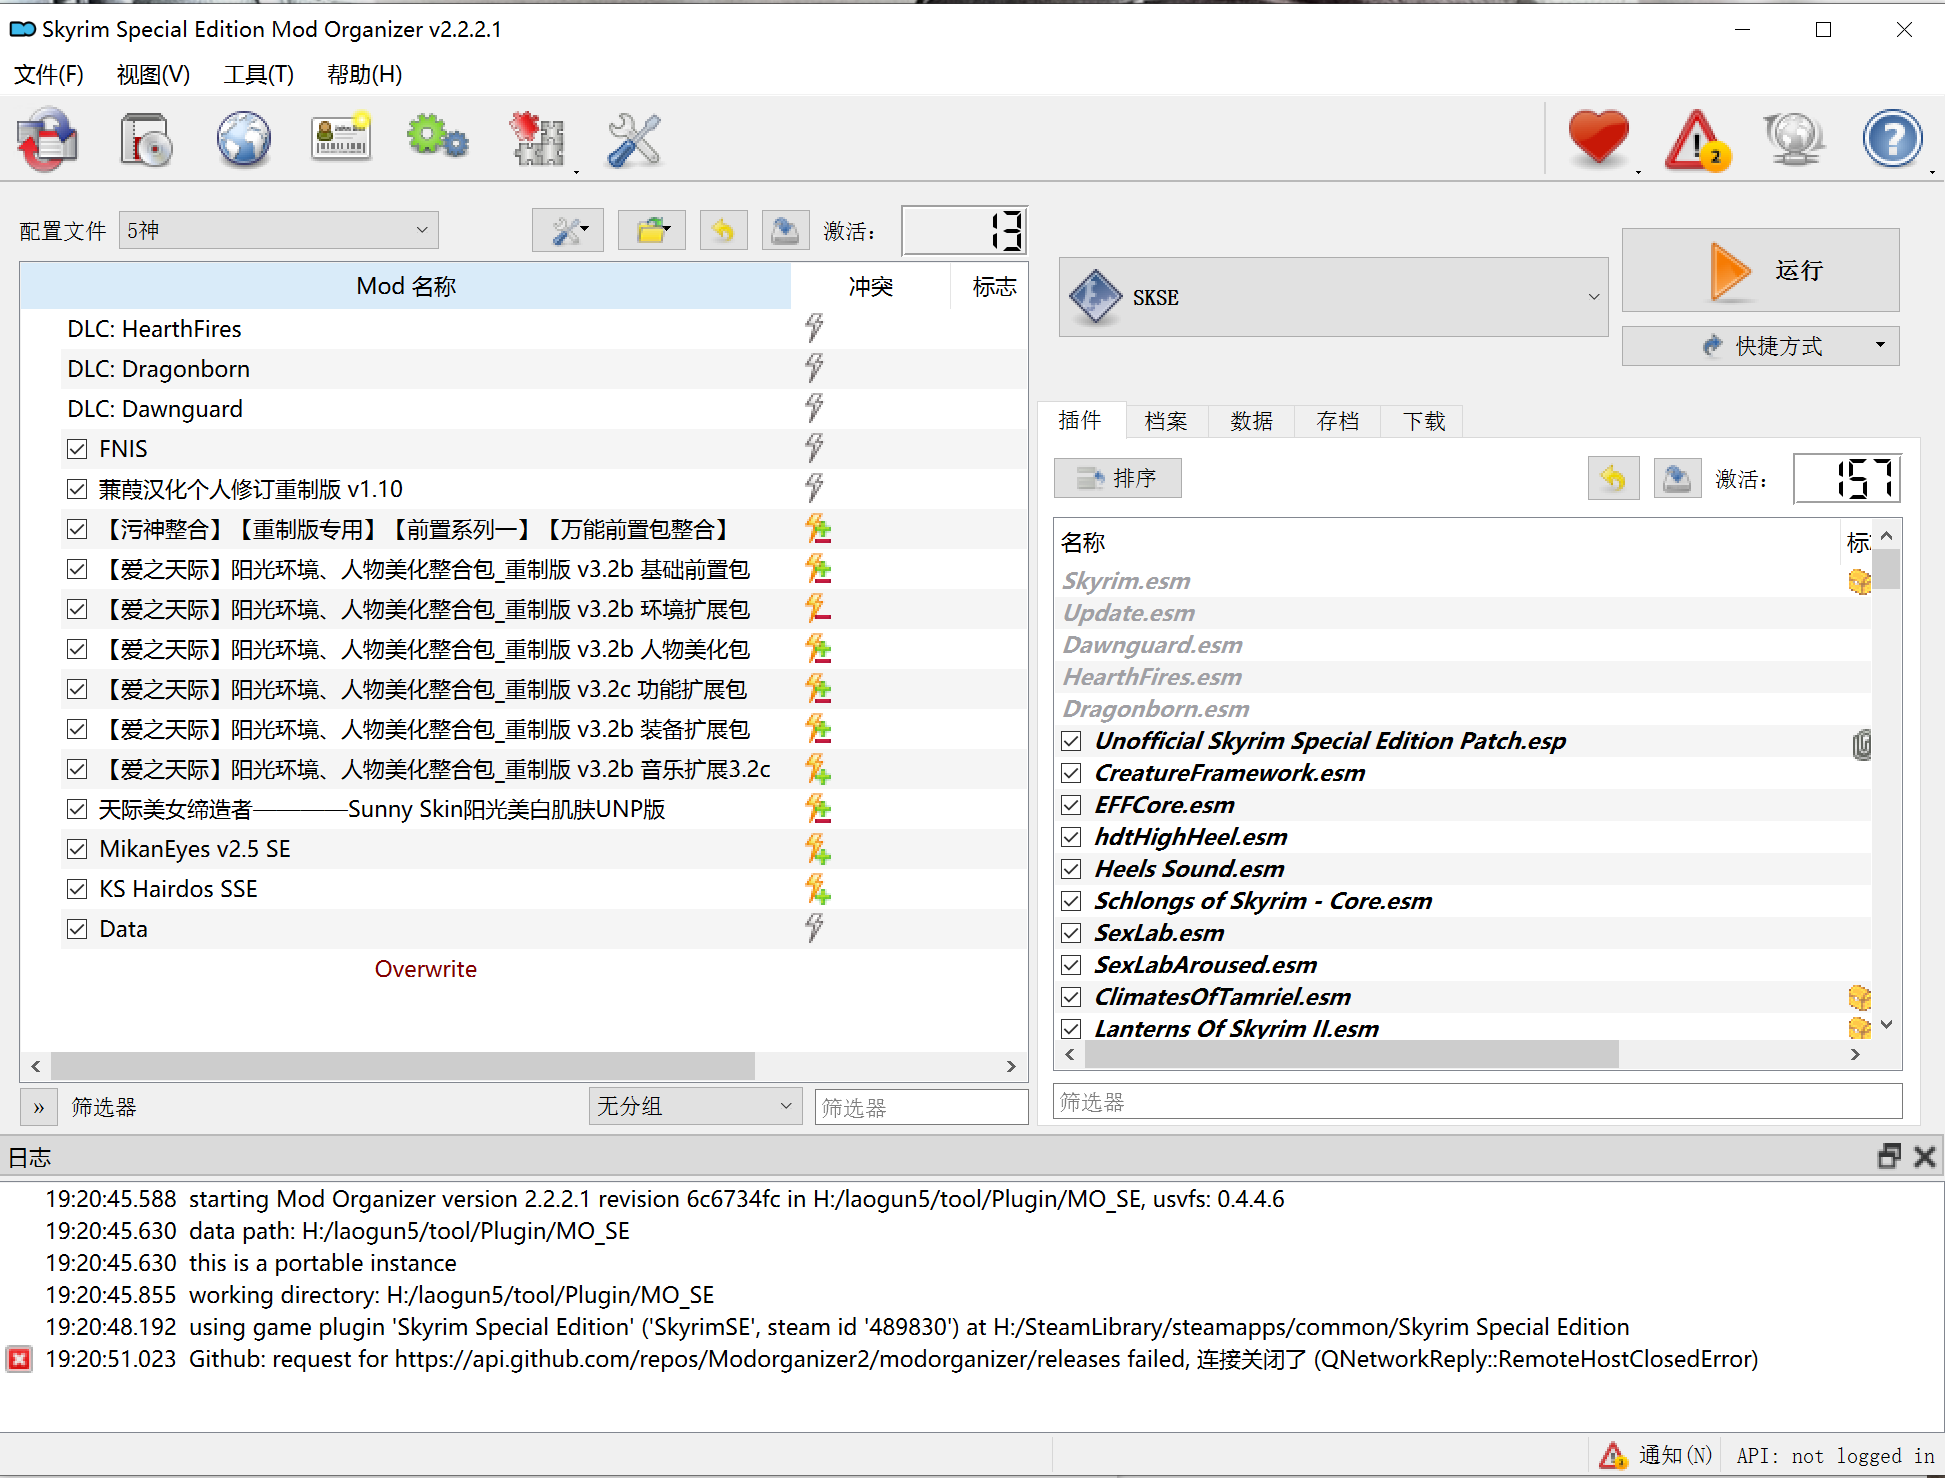Screen dimensions: 1945x1478
Task: Open the 无分组 grouping dropdown
Action: [694, 1106]
